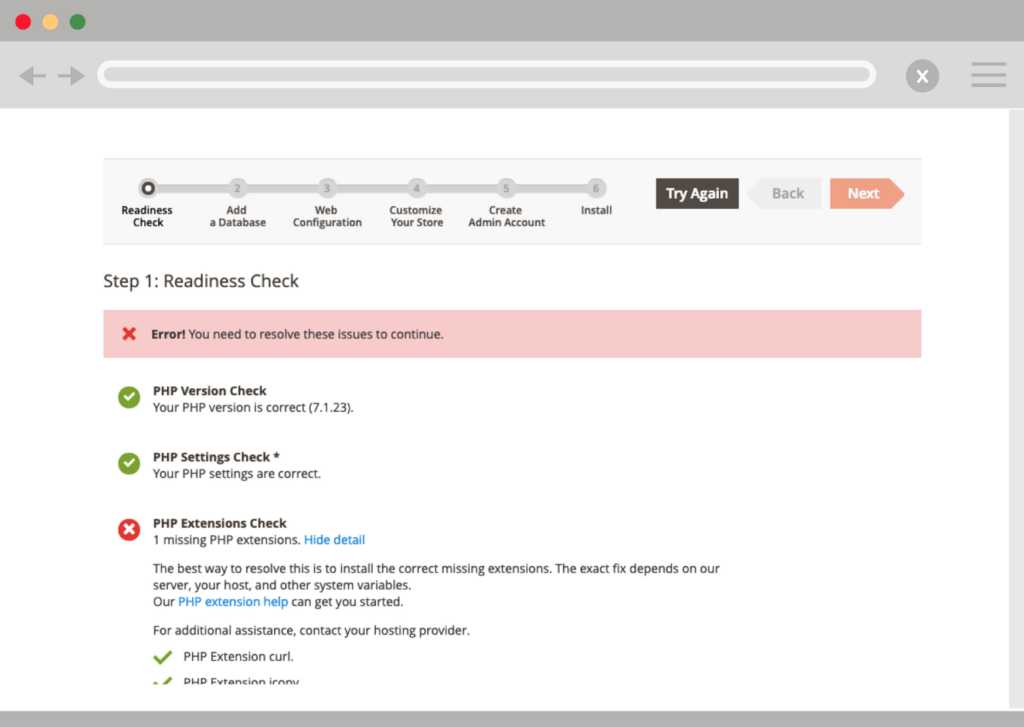1024x727 pixels.
Task: Select the Add a Database step circle
Action: coord(237,187)
